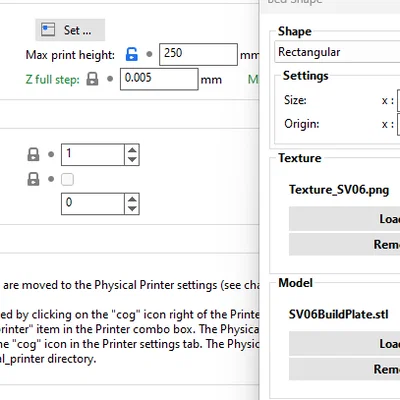Click the gray padlock beside Z full step
This screenshot has height=400, width=400.
[92, 79]
